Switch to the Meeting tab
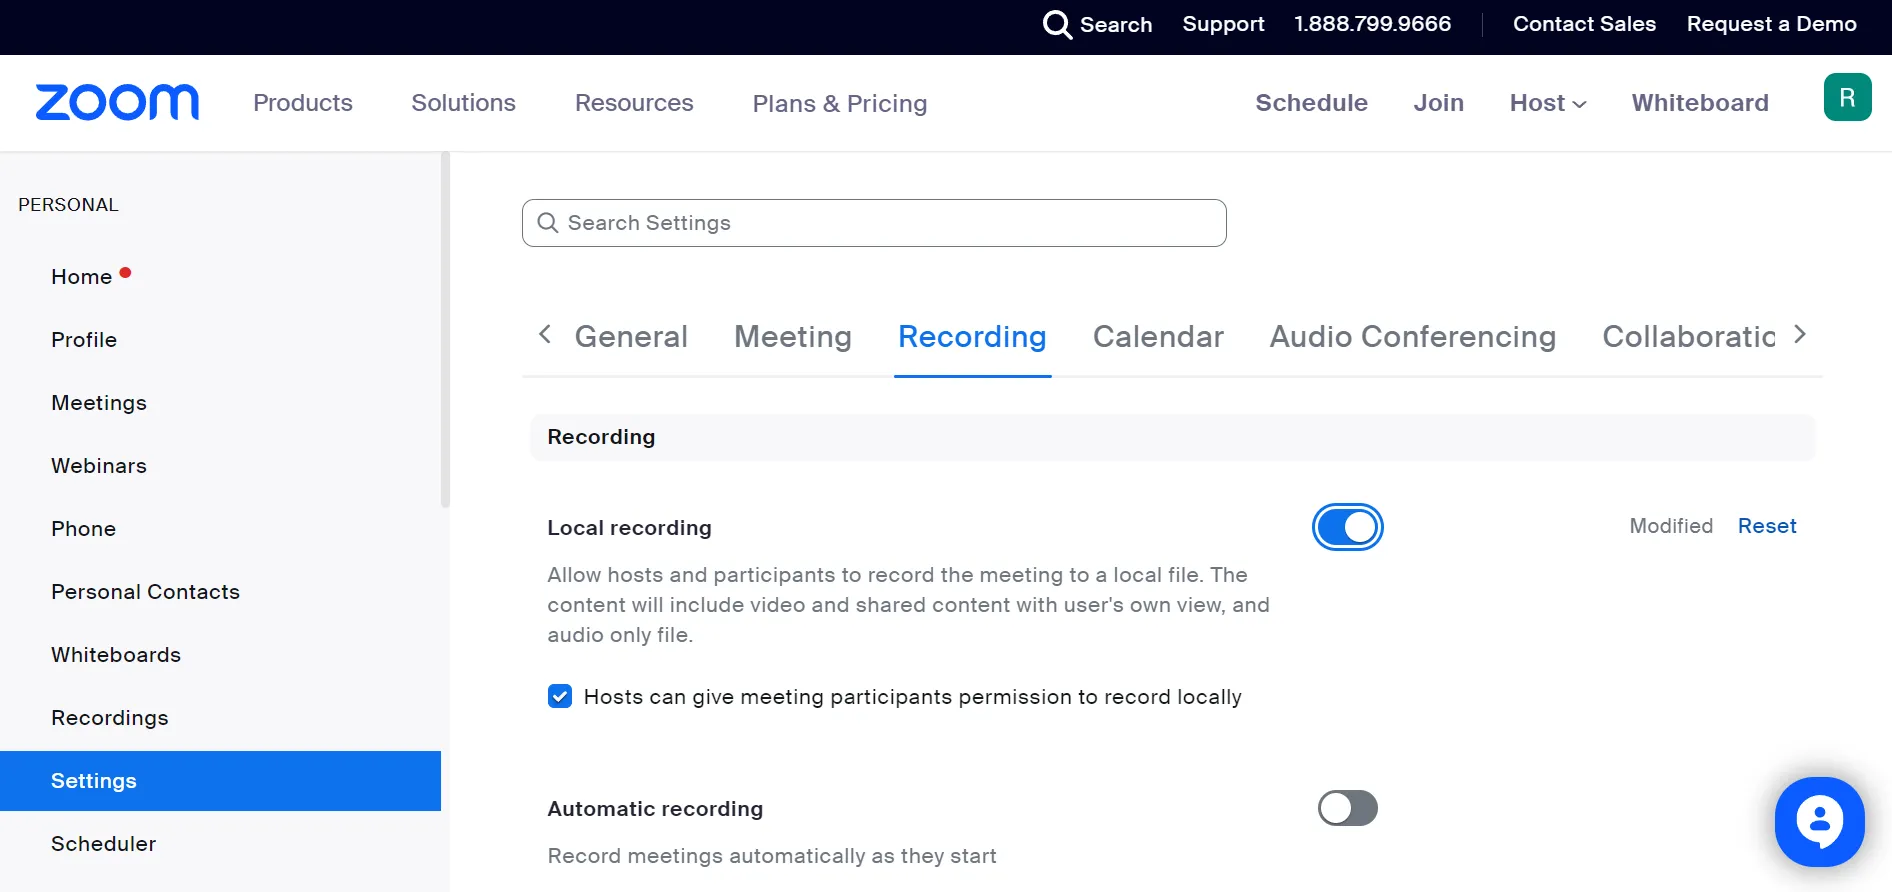Image resolution: width=1892 pixels, height=892 pixels. tap(793, 336)
